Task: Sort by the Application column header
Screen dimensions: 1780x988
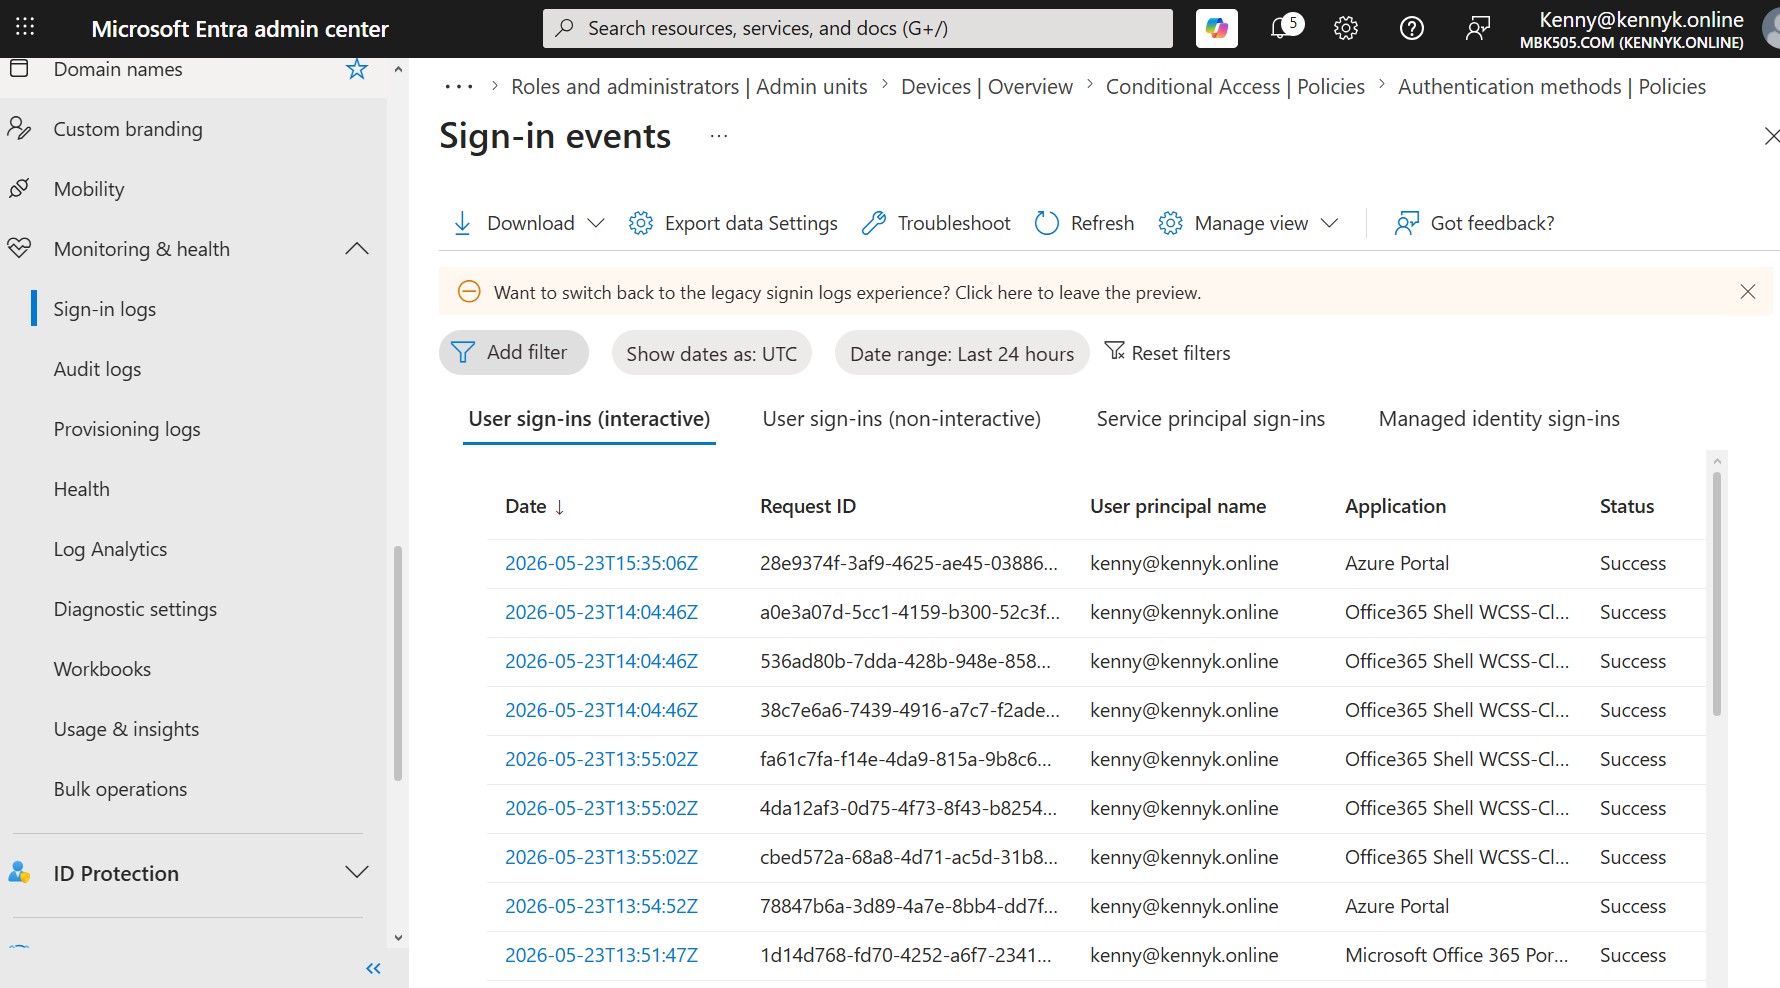Action: click(x=1395, y=507)
